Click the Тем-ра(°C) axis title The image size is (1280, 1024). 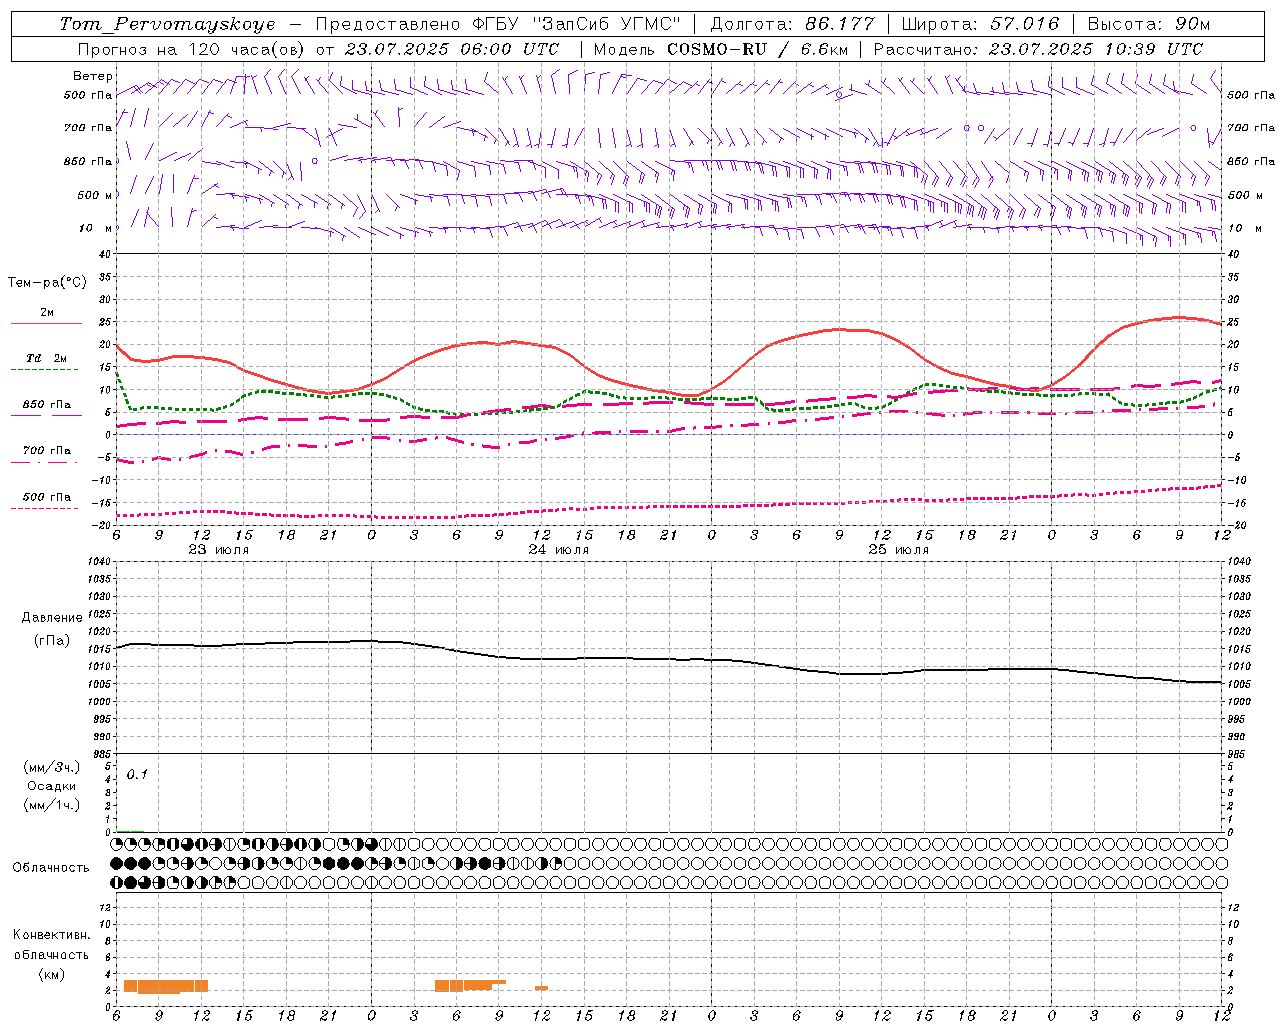point(47,283)
